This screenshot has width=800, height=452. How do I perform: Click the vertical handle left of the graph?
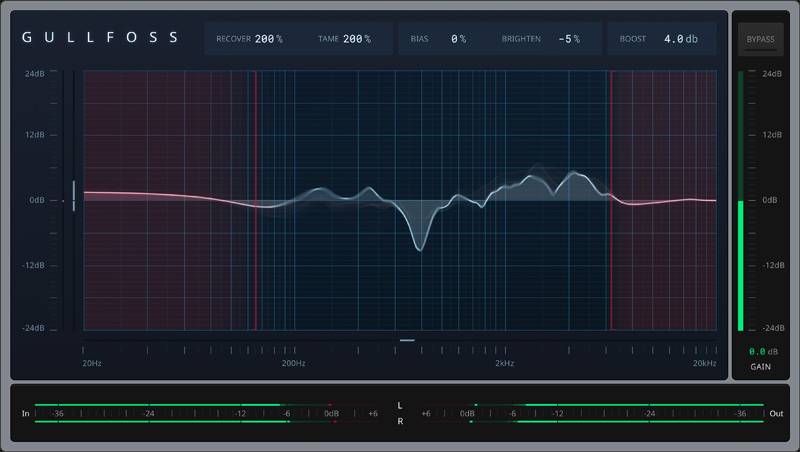(73, 194)
